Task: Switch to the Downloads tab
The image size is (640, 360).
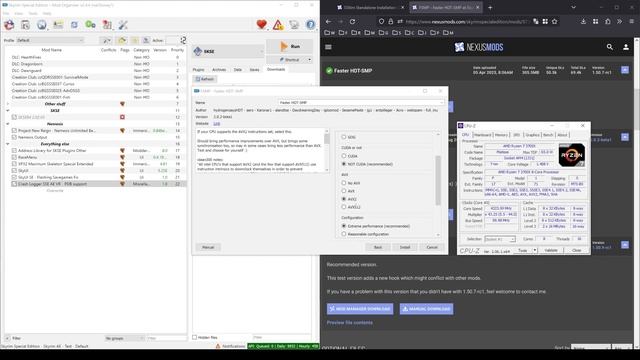Action: (276, 69)
